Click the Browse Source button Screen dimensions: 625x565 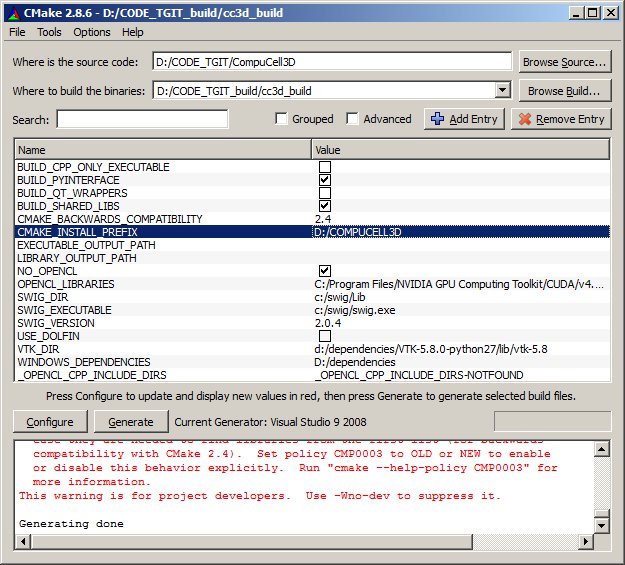click(x=565, y=62)
